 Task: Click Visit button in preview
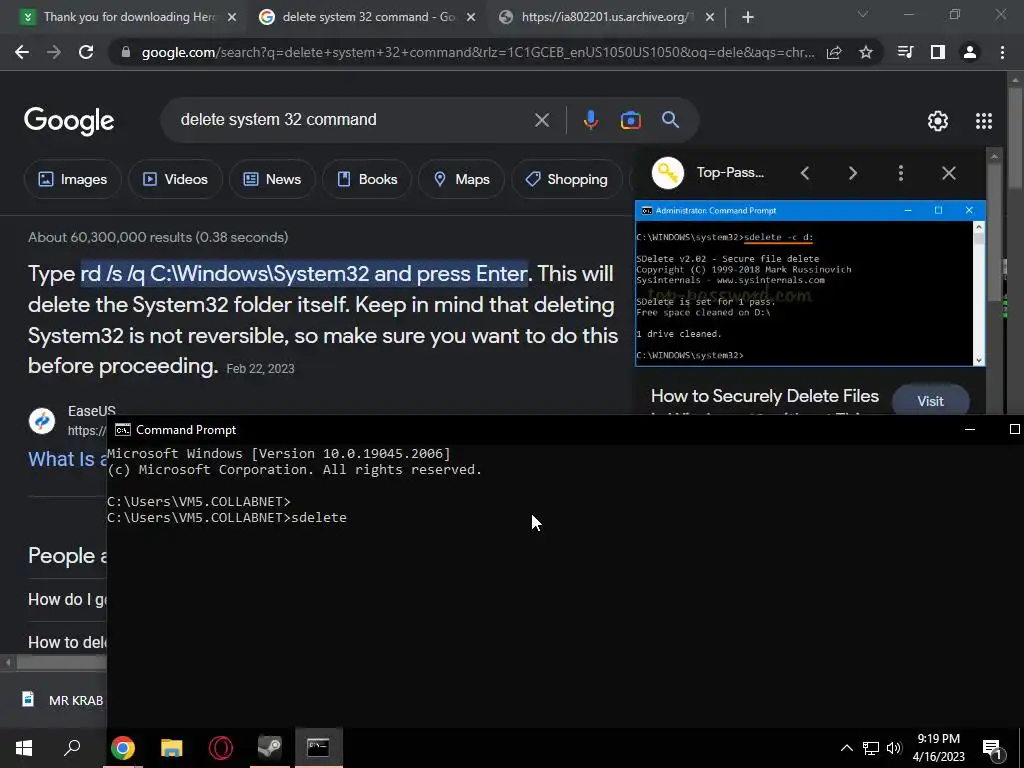click(x=931, y=401)
